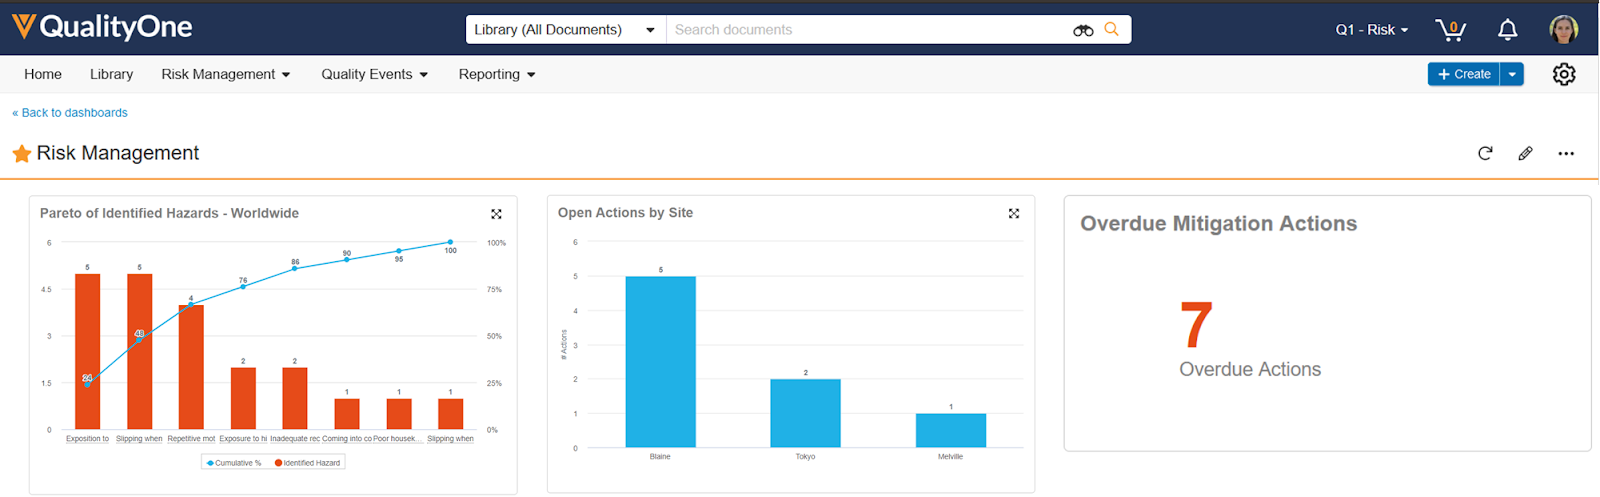
Task: Expand the Quality Events menu
Action: click(375, 74)
